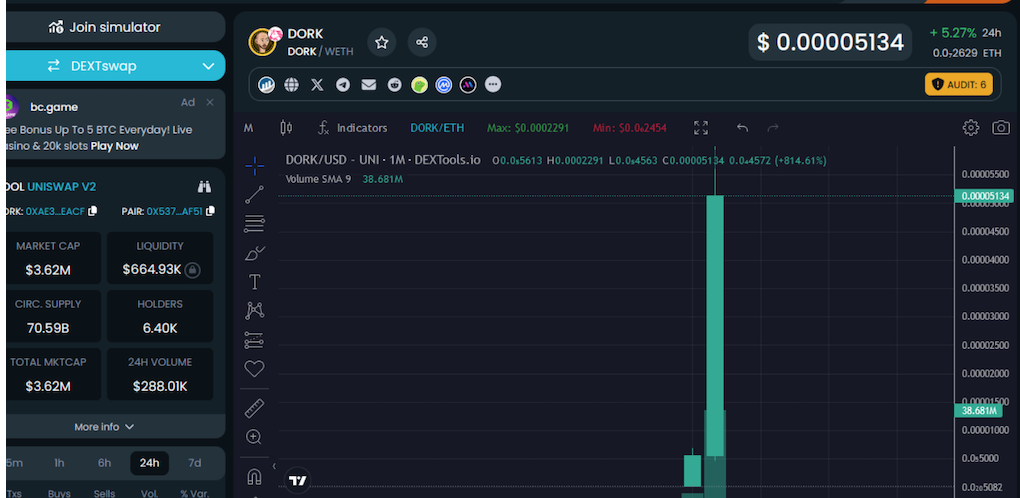Click the binoculars explorer icon
This screenshot has width=1020, height=498.
coord(204,187)
